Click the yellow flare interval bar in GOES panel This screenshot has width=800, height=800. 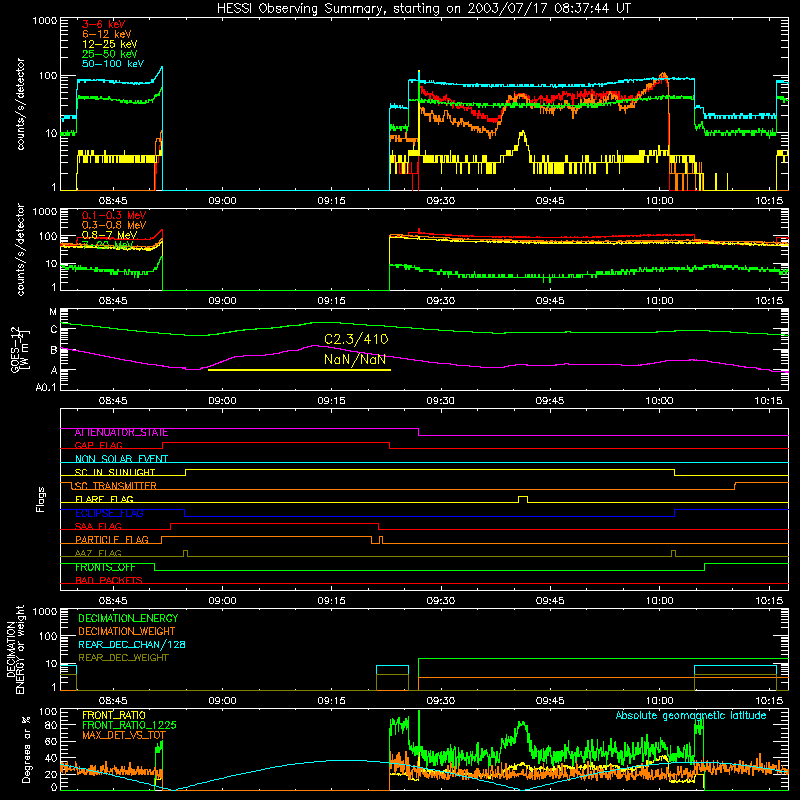click(299, 370)
